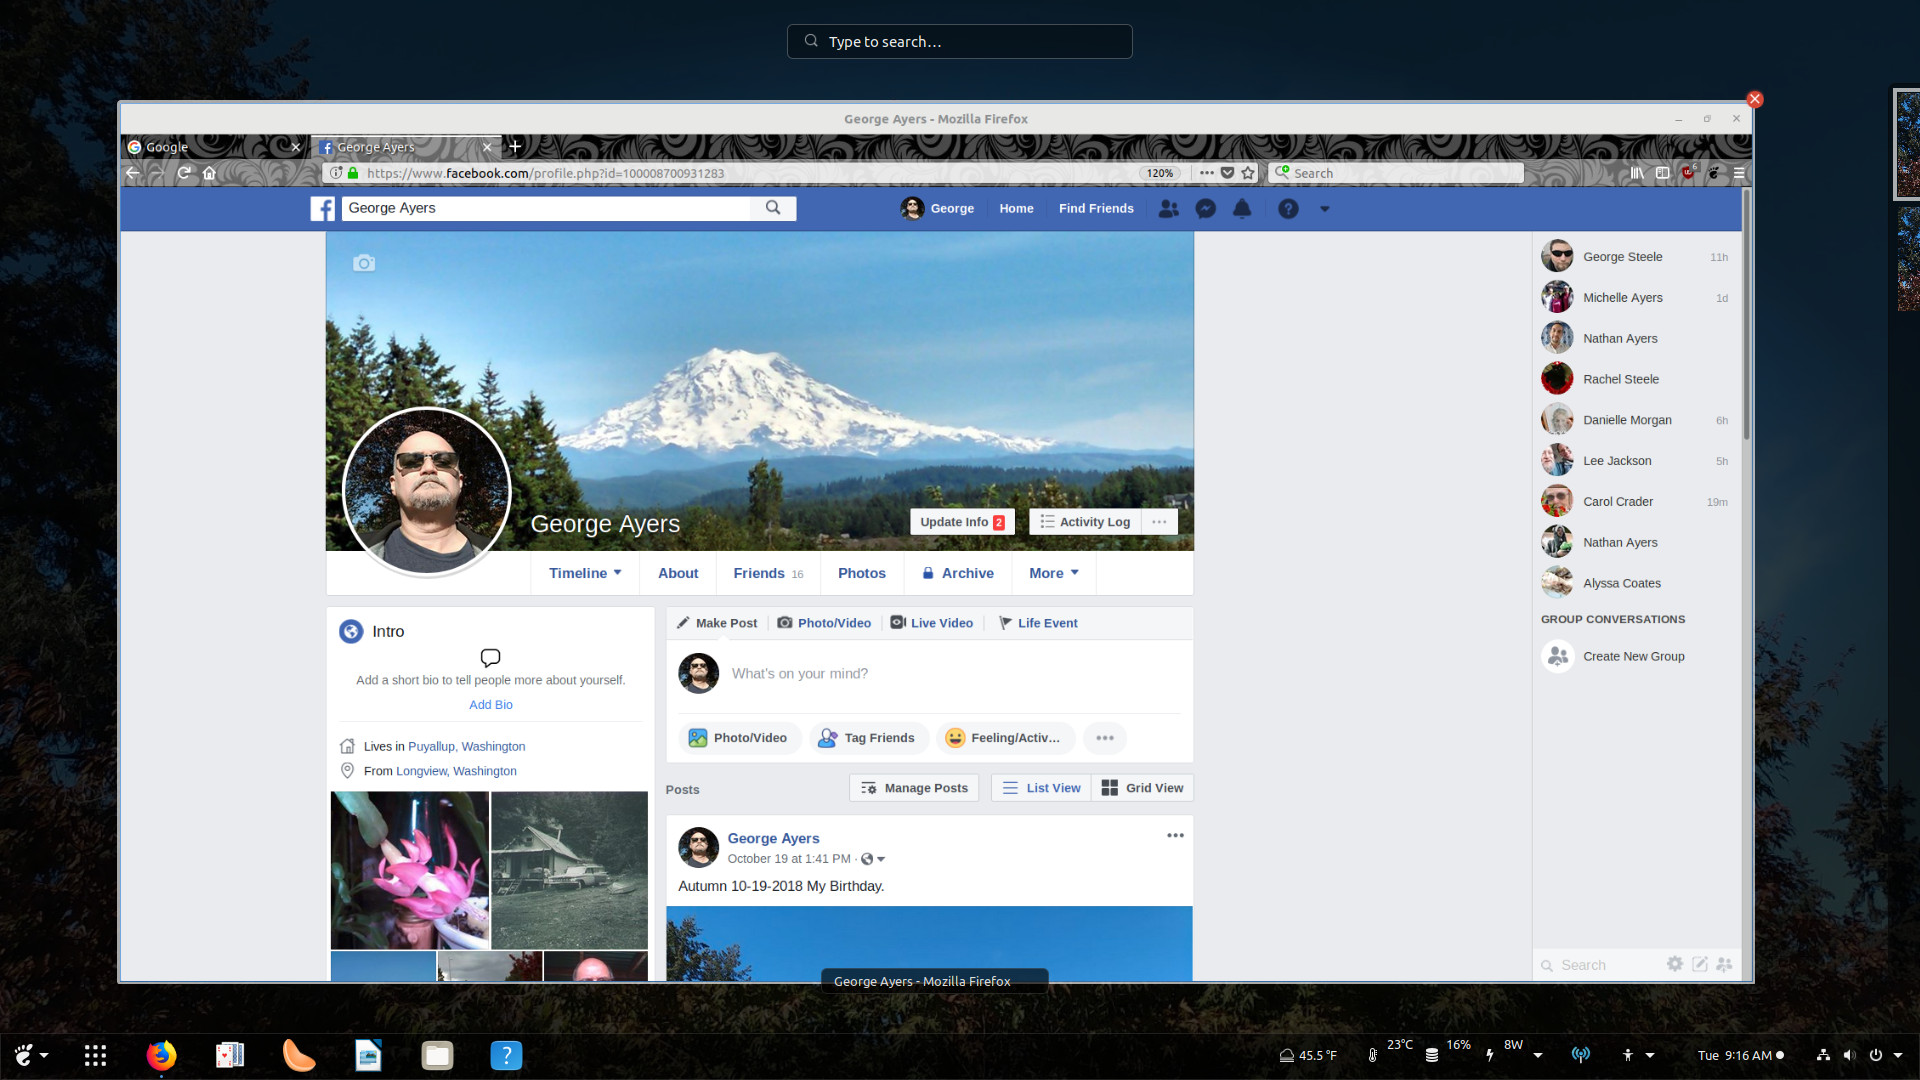Viewport: 1920px width, 1080px height.
Task: Open the Activity Log
Action: [1085, 522]
